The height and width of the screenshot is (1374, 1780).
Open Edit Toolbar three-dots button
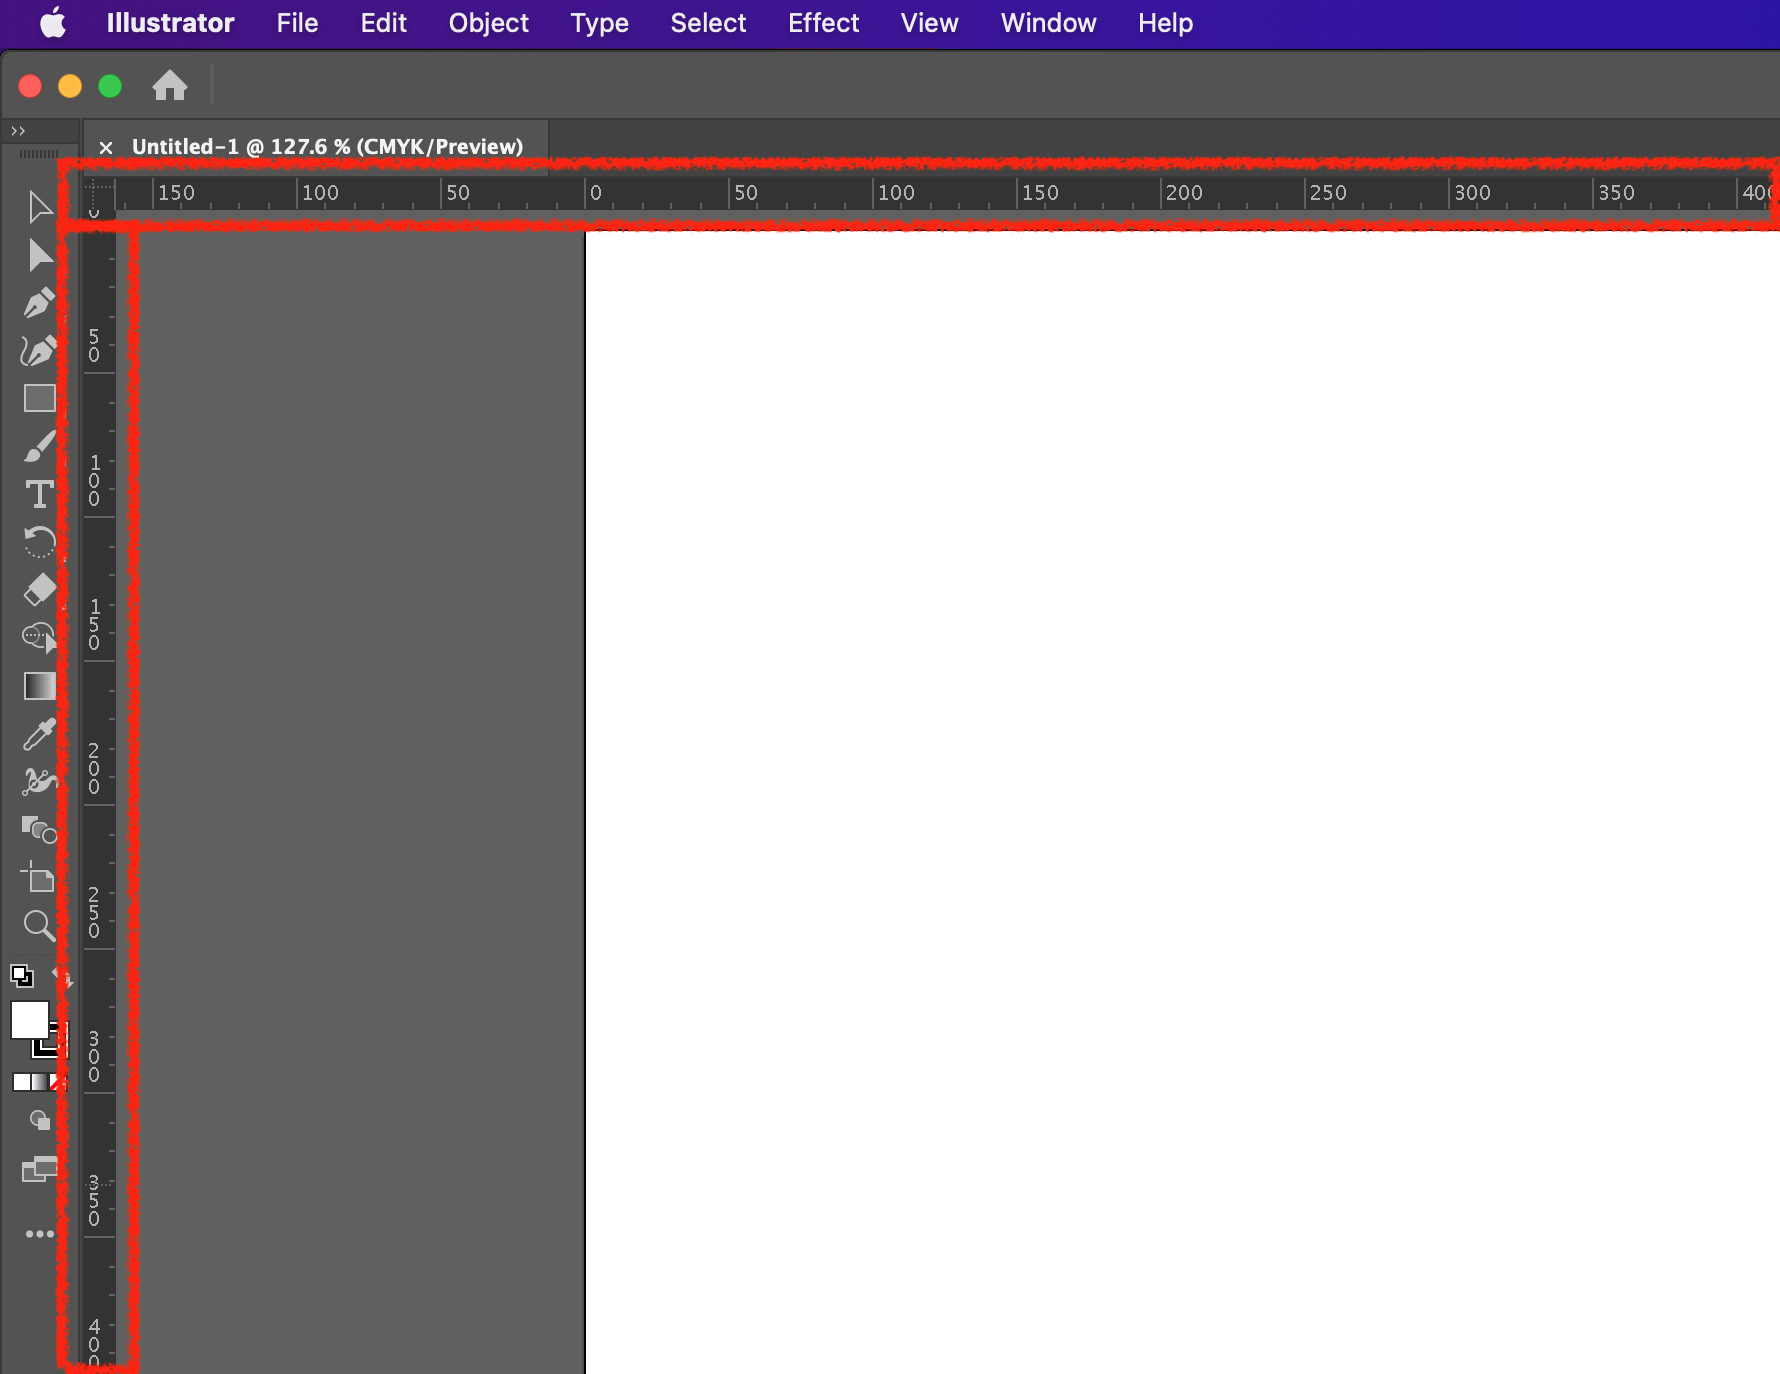pos(40,1234)
